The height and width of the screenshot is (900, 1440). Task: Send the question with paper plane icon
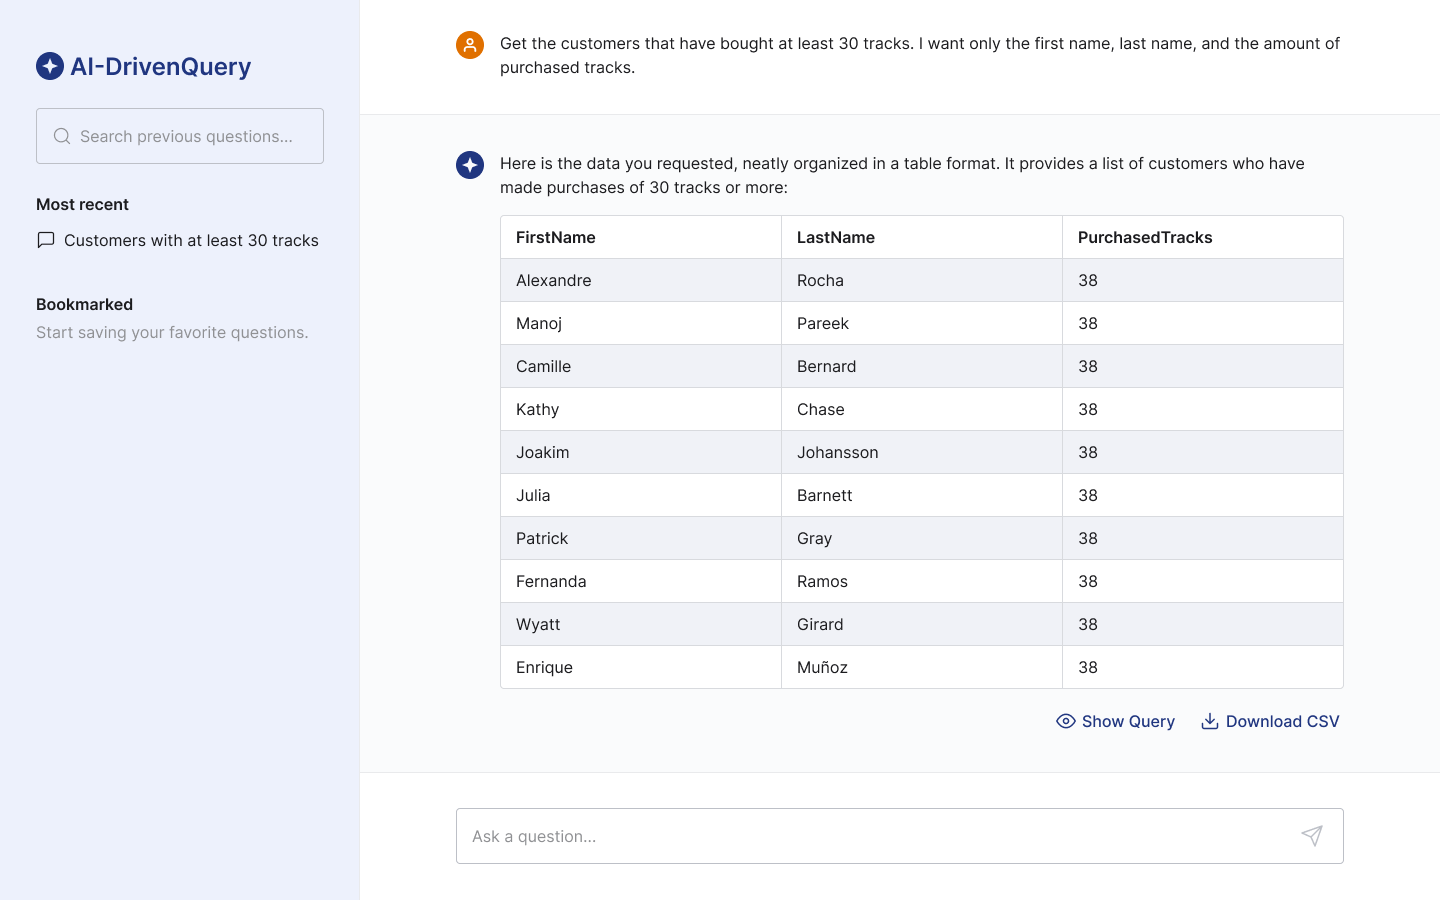tap(1312, 836)
